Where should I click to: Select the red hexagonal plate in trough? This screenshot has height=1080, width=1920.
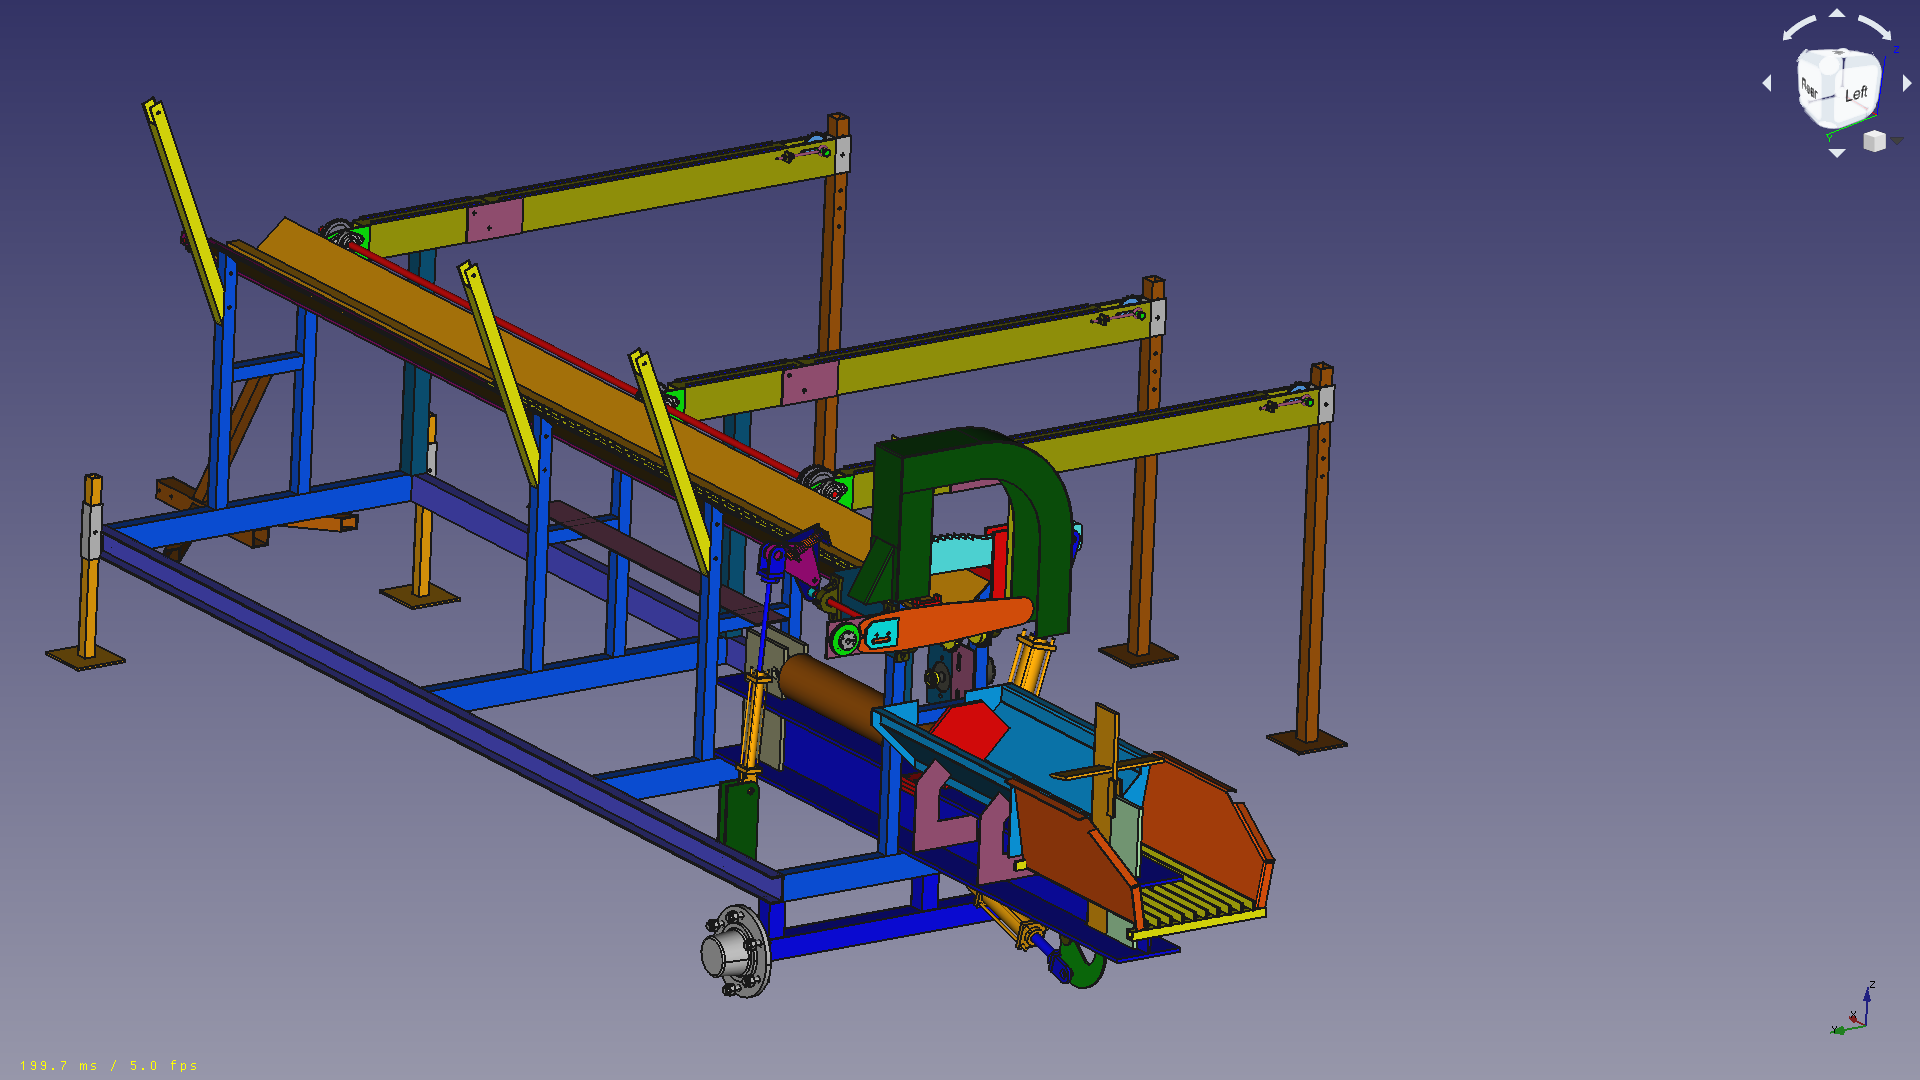click(x=970, y=730)
